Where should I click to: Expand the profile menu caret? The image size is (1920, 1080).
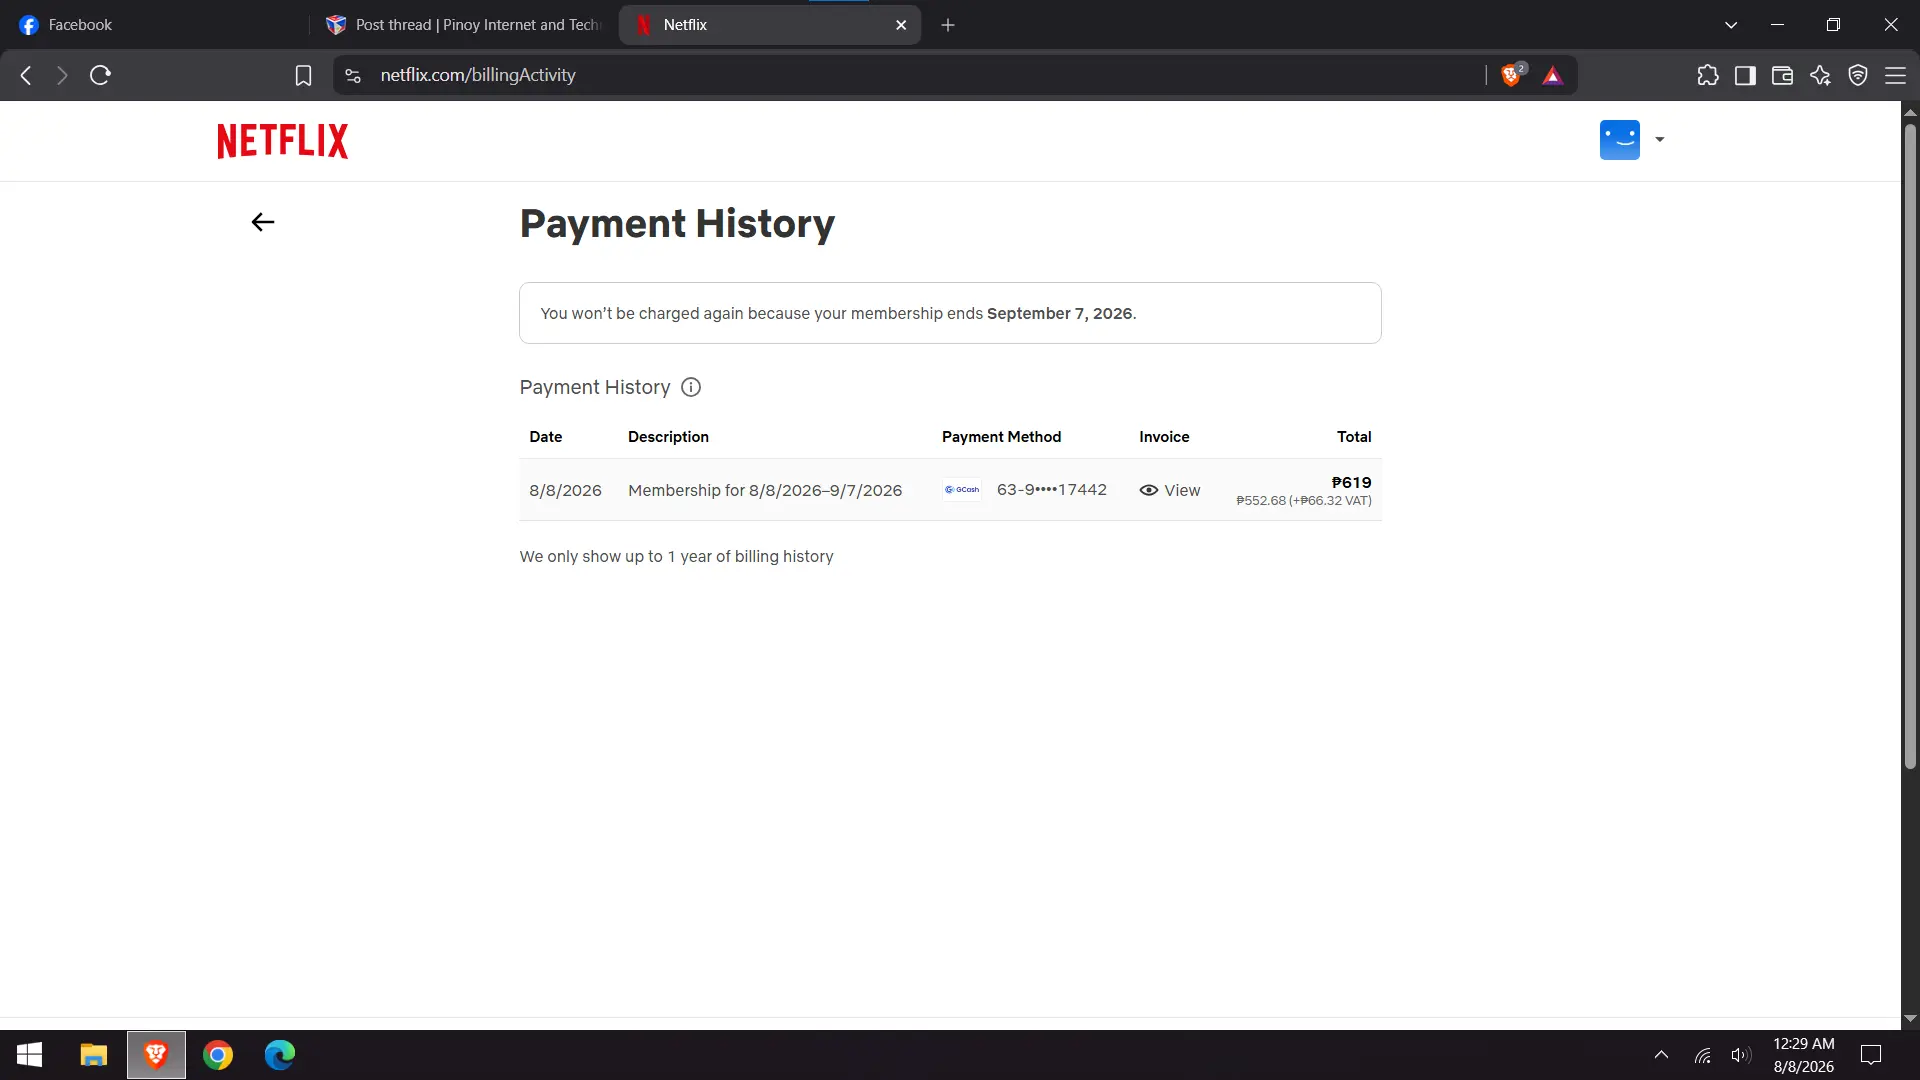coord(1660,140)
